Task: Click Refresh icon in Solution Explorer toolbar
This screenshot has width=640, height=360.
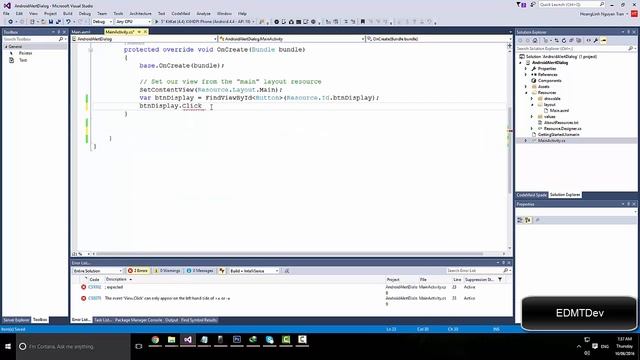Action: pos(564,40)
